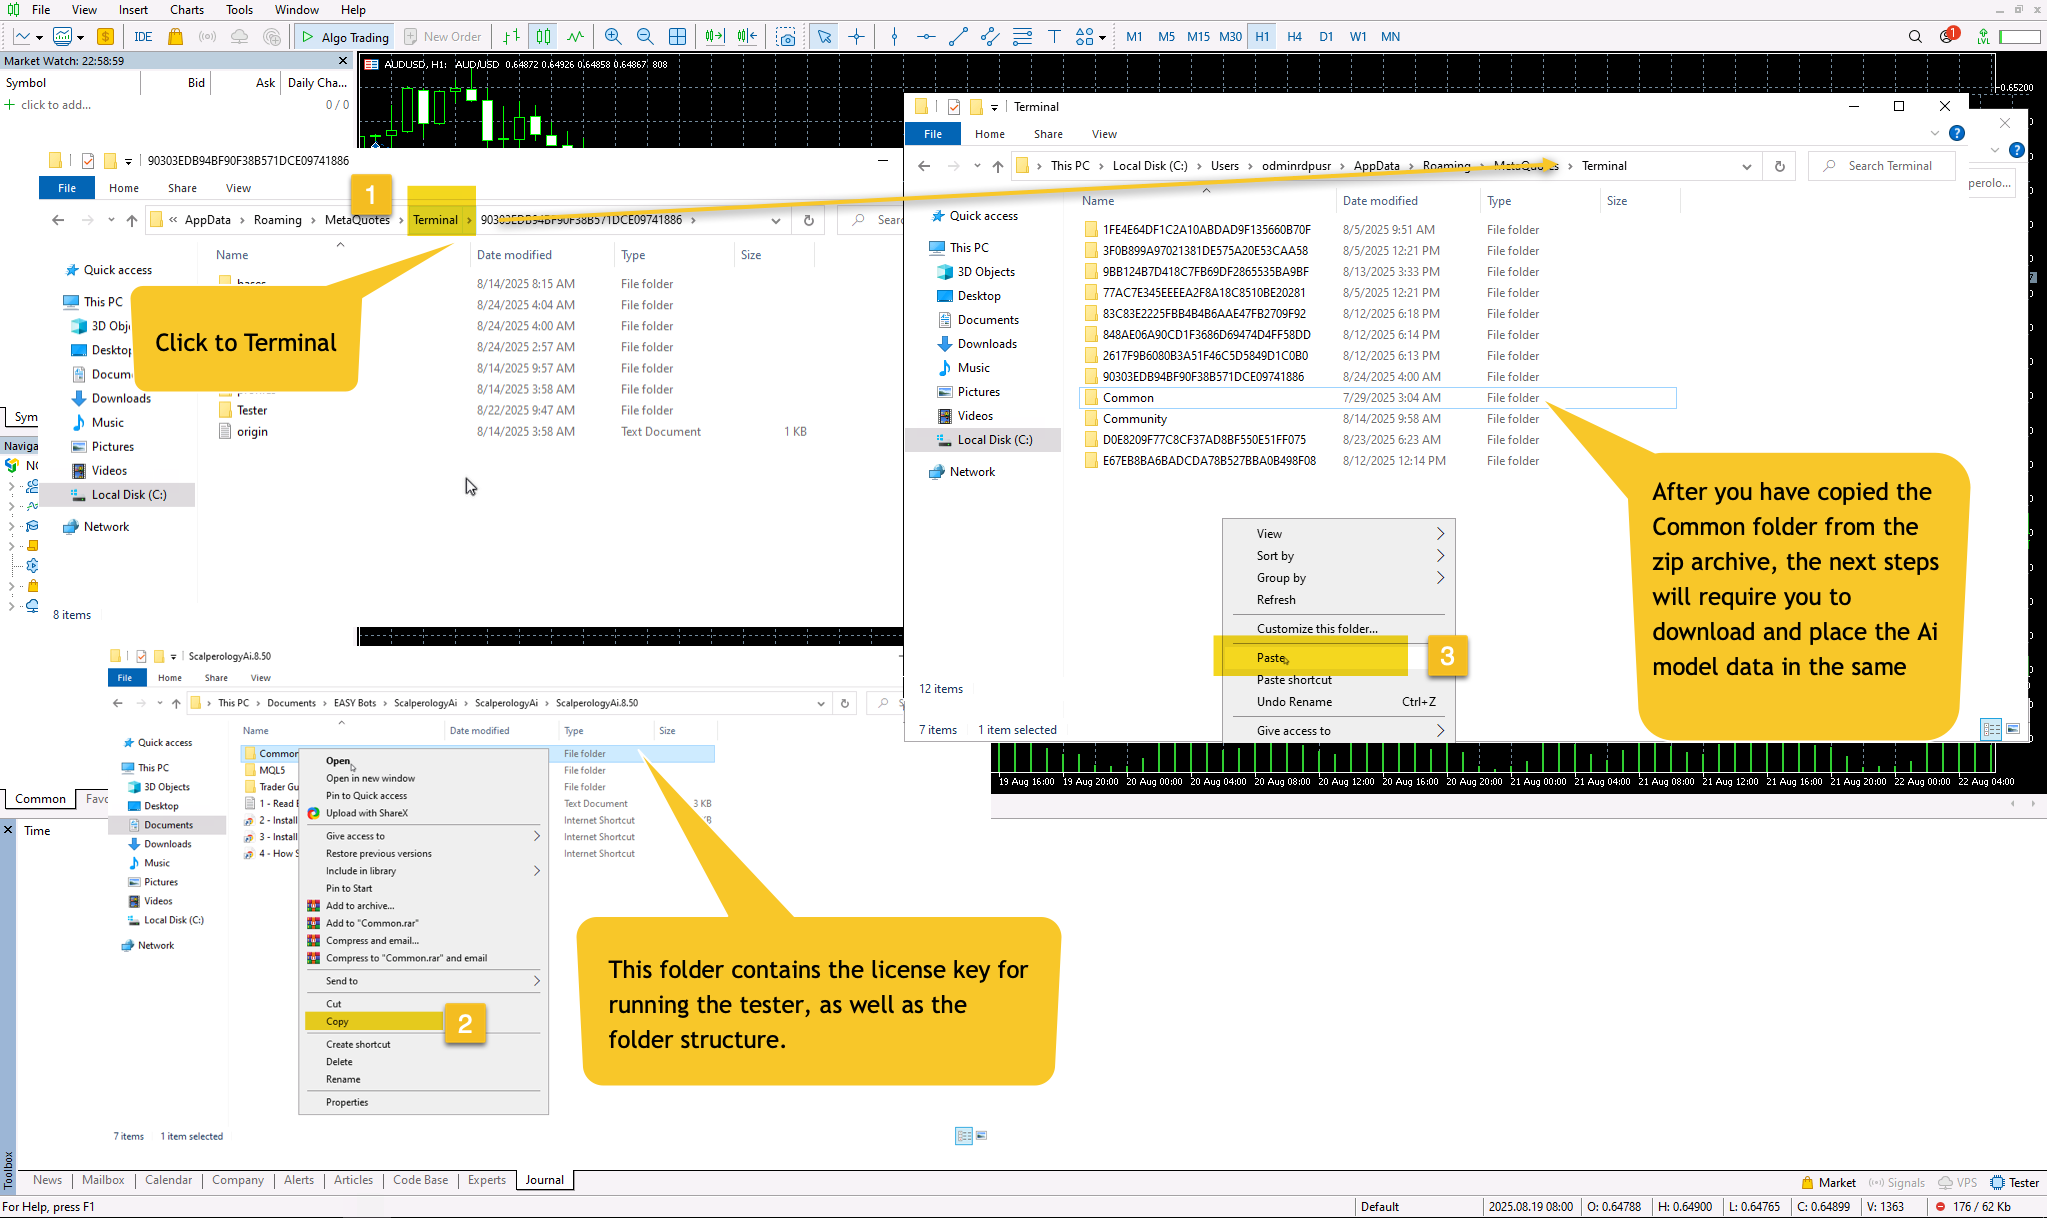
Task: Toggle the Algo Trading button
Action: click(345, 37)
